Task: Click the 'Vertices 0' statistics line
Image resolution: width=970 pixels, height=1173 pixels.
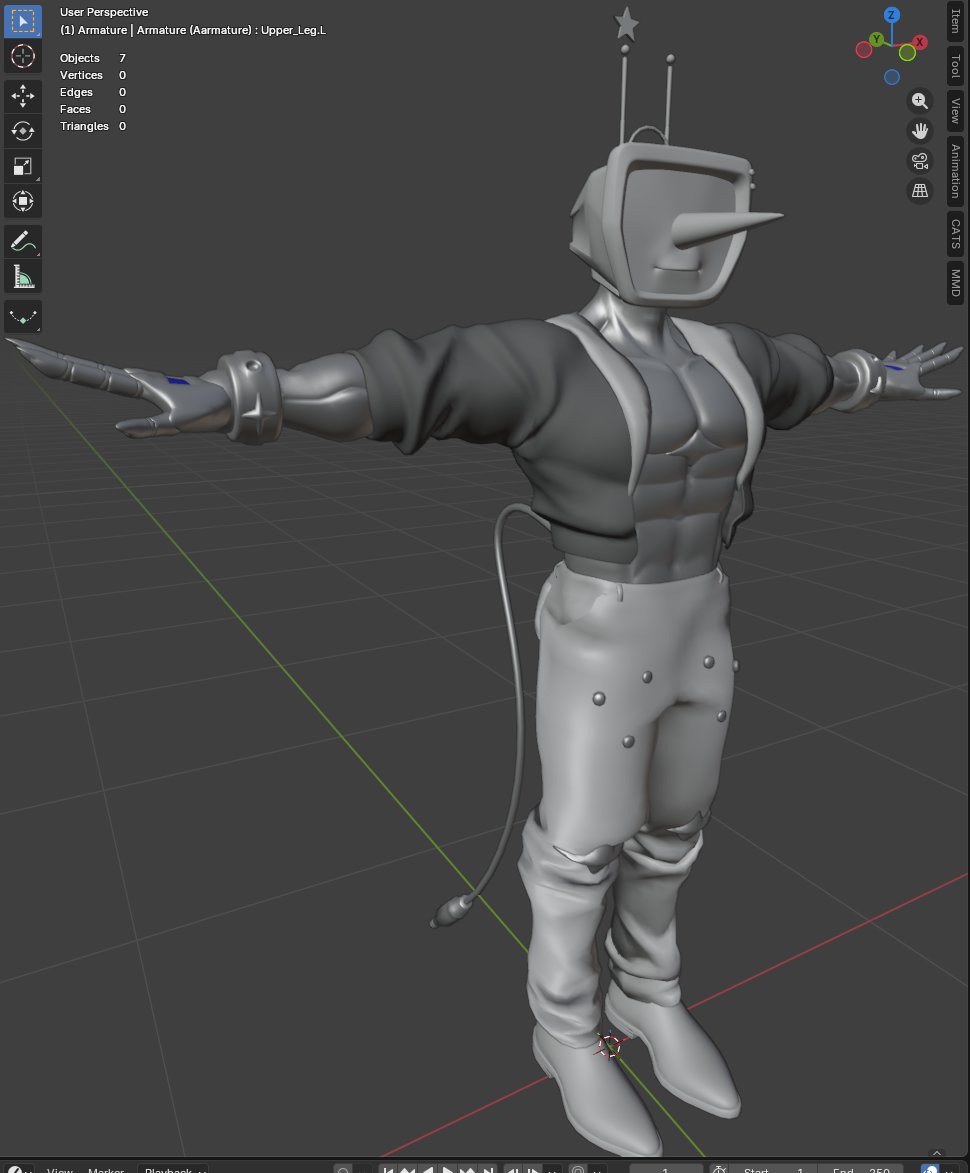Action: [93, 75]
